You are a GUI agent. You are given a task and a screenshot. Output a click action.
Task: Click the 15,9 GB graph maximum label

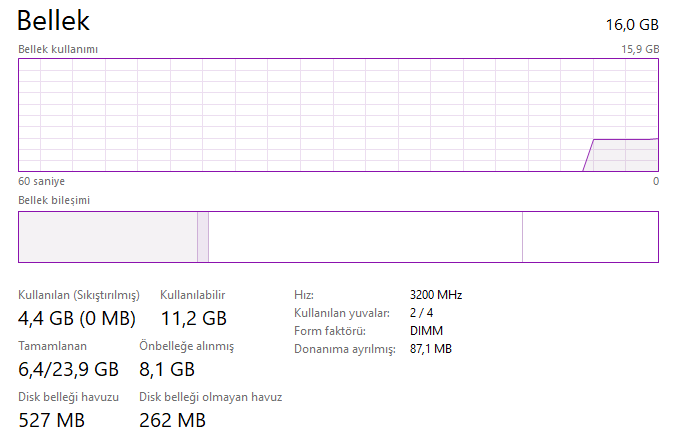point(640,48)
